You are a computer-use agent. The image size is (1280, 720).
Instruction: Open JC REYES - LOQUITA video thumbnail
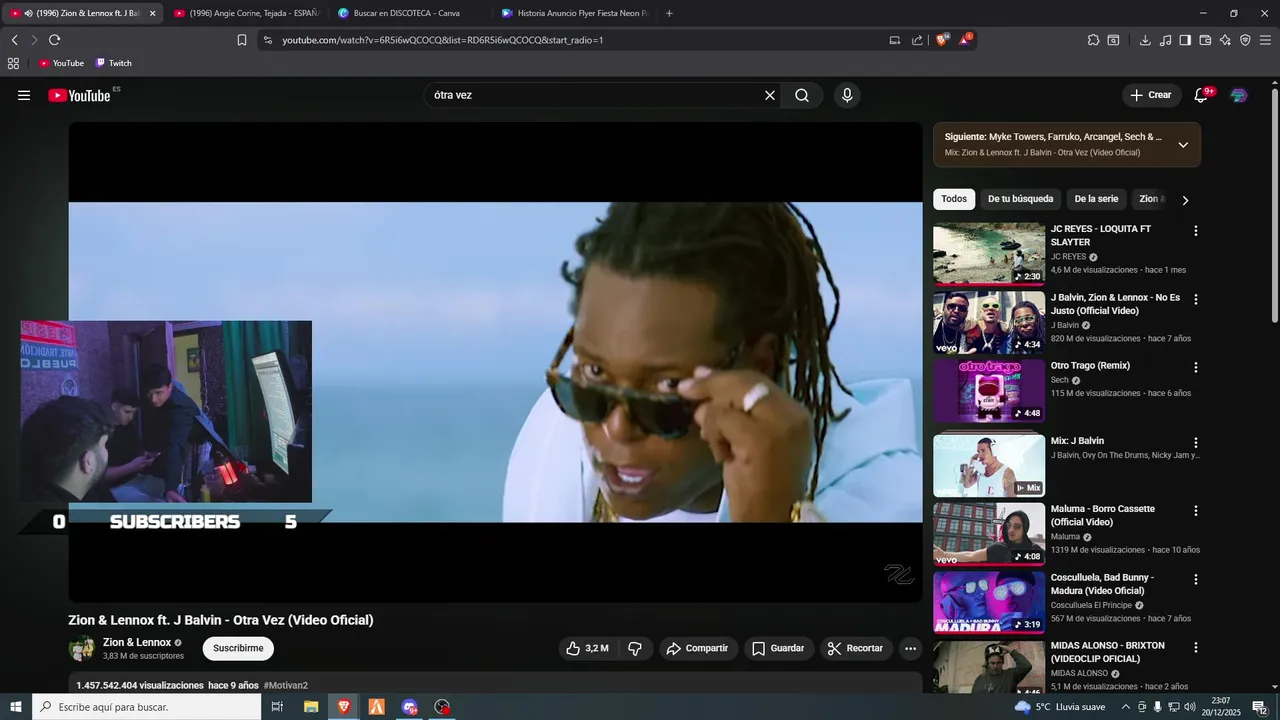coord(989,254)
